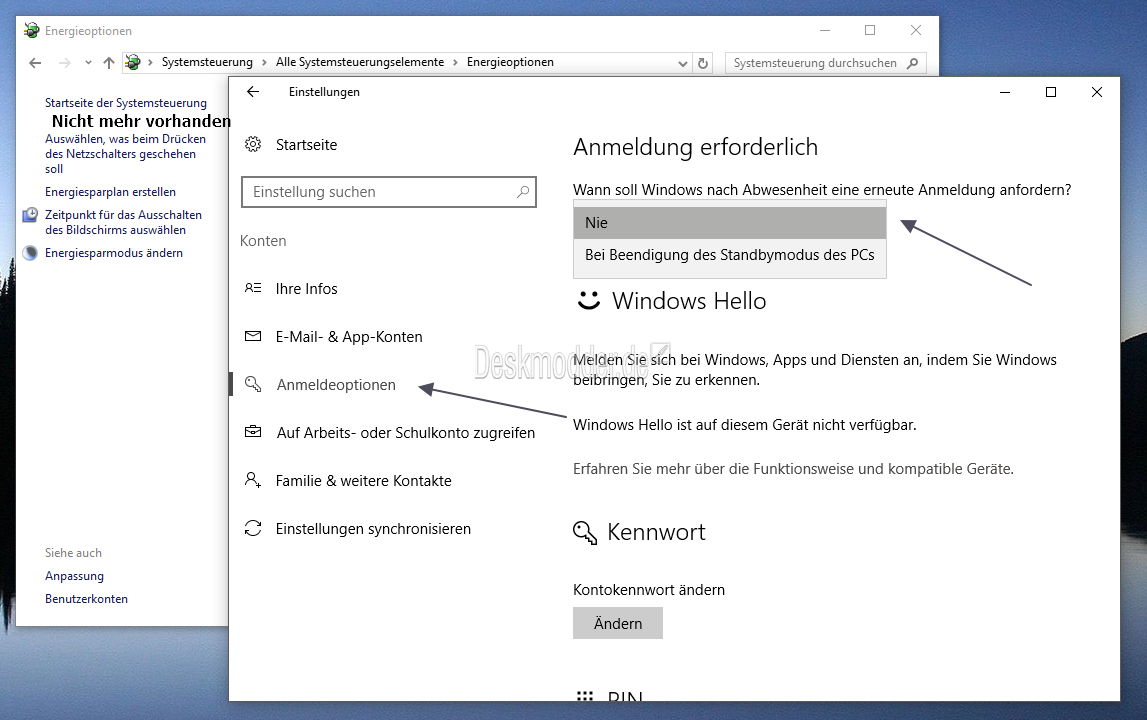Viewport: 1147px width, 720px height.
Task: Maximize the Einstellungen window
Action: (1050, 92)
